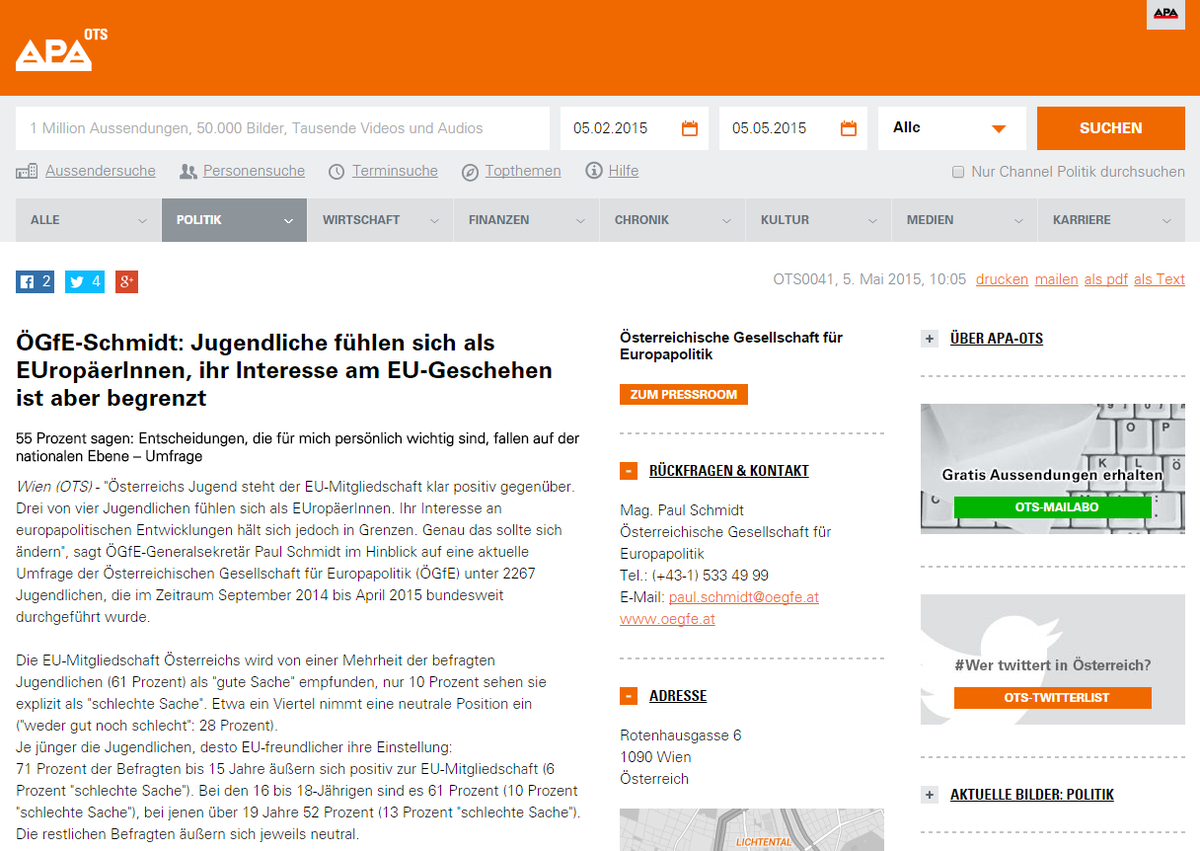1200x851 pixels.
Task: Click the paul.schmidt@oegfe.at email link
Action: pos(744,597)
